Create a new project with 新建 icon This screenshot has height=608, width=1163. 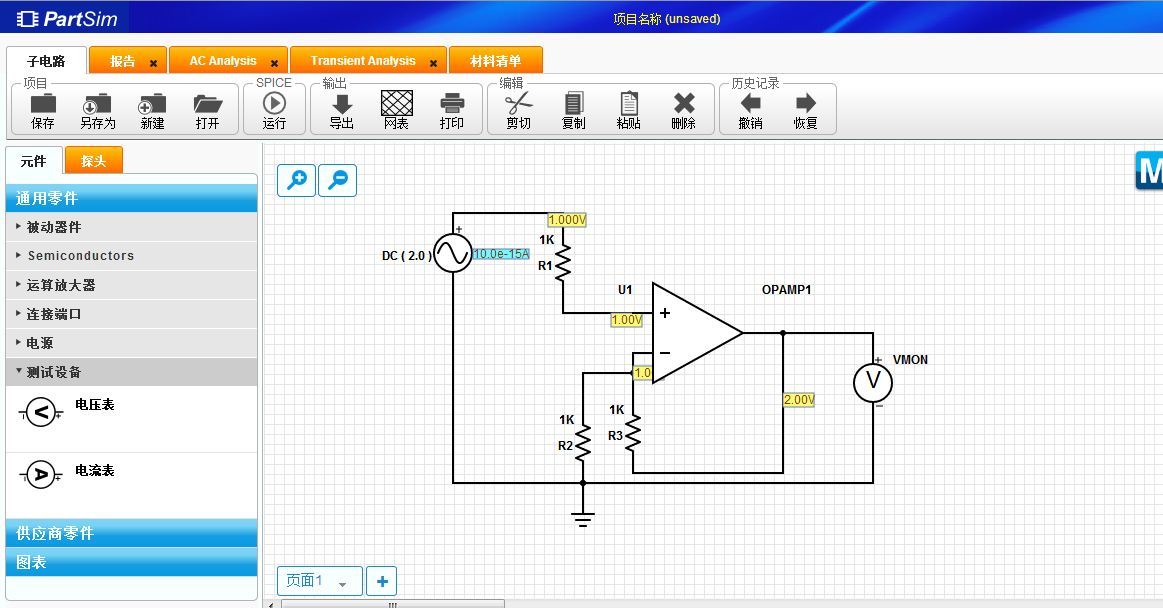(x=152, y=104)
